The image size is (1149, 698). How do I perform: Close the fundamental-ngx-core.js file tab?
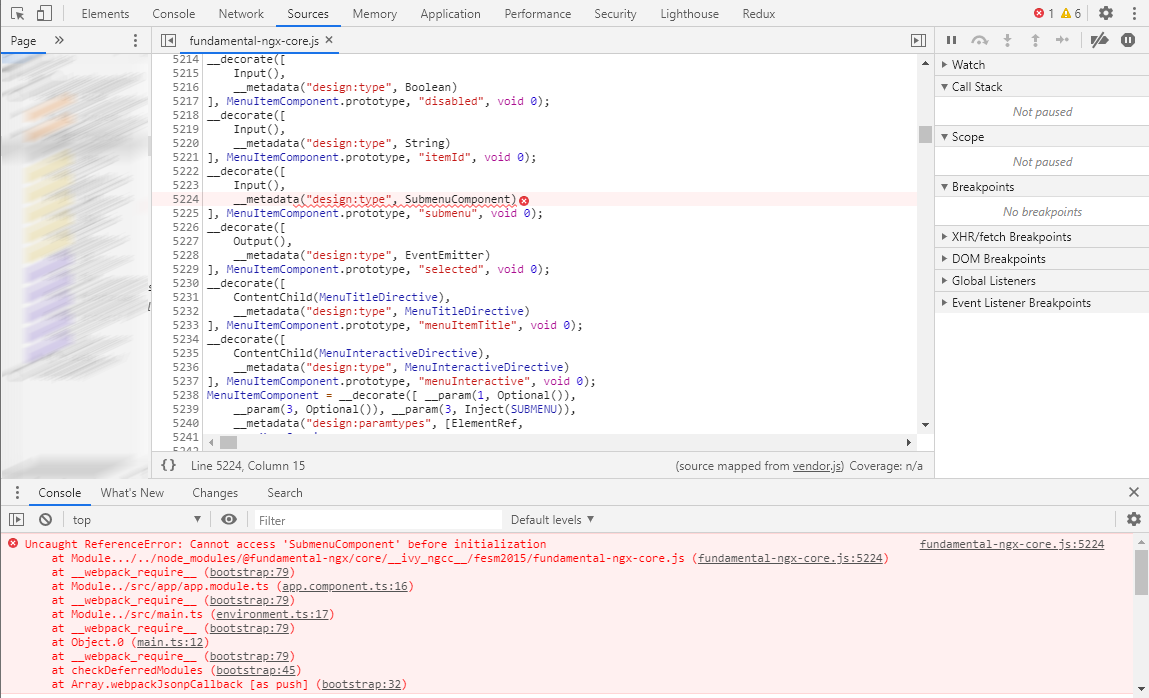tap(329, 40)
